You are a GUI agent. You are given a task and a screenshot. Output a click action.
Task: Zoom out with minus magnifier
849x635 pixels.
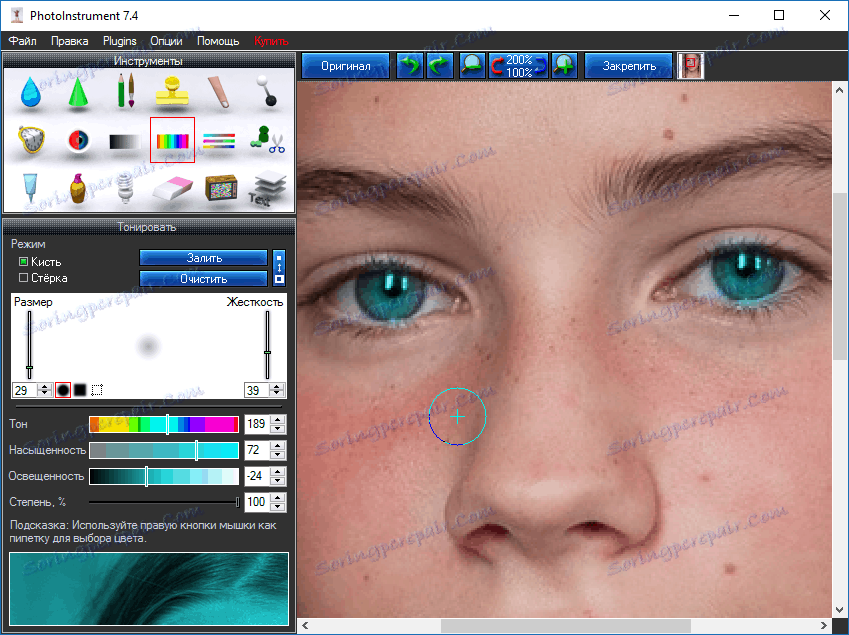472,66
